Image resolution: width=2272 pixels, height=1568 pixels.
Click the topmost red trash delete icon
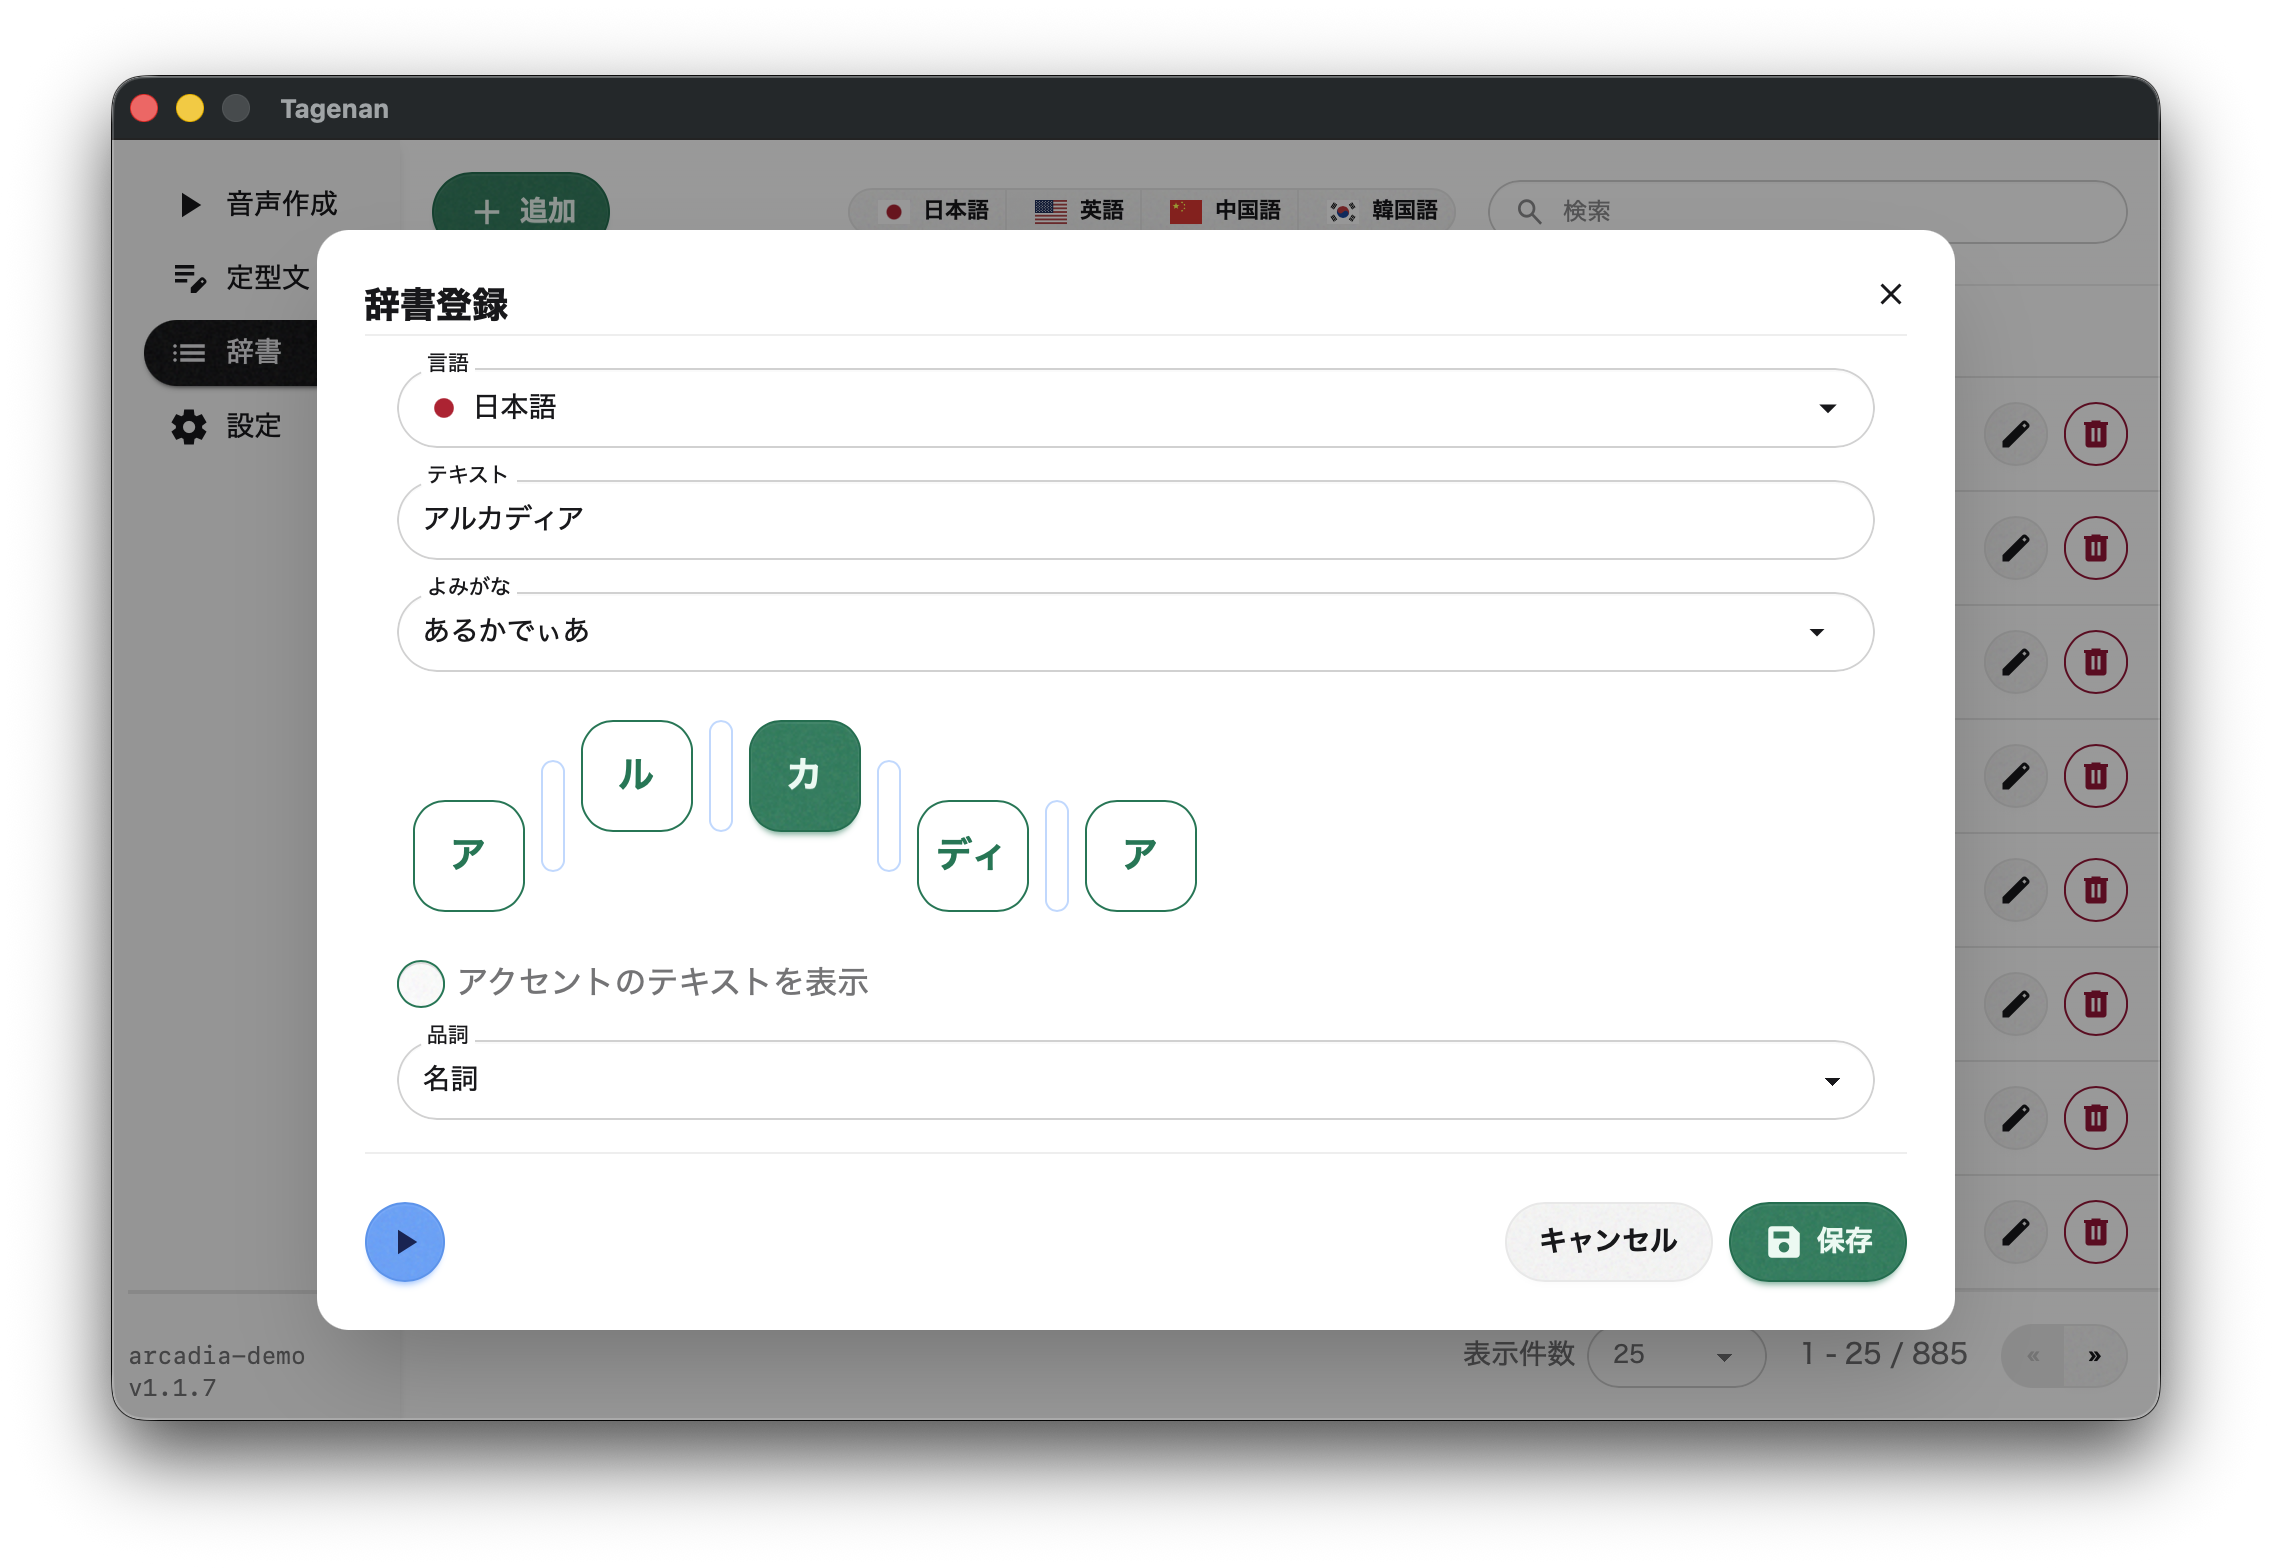(2095, 434)
